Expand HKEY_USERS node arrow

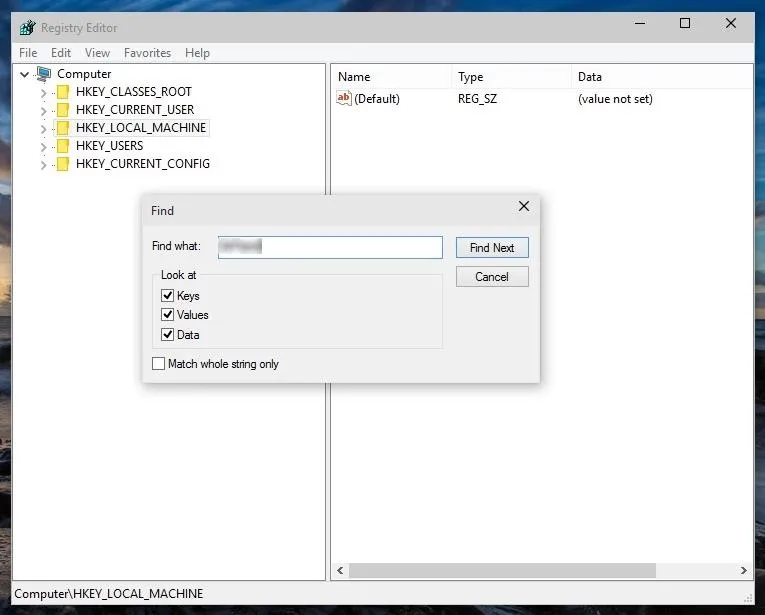(43, 147)
